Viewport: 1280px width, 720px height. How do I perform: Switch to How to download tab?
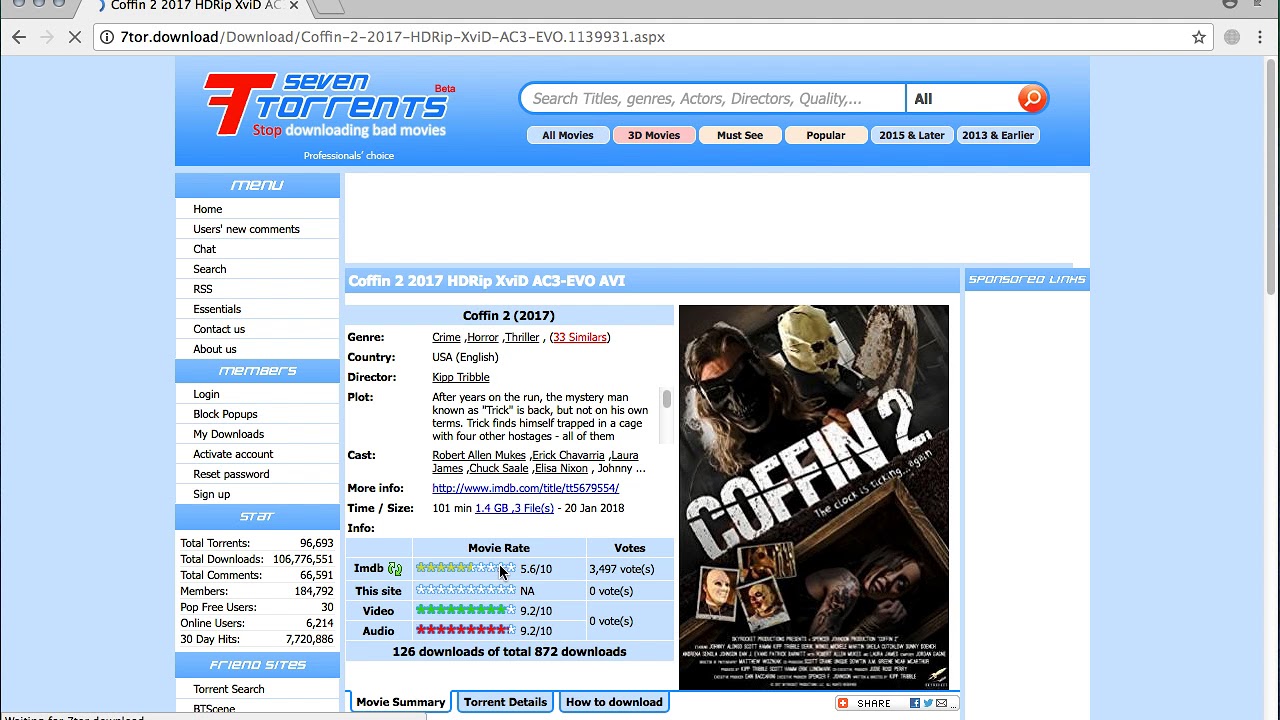(614, 702)
